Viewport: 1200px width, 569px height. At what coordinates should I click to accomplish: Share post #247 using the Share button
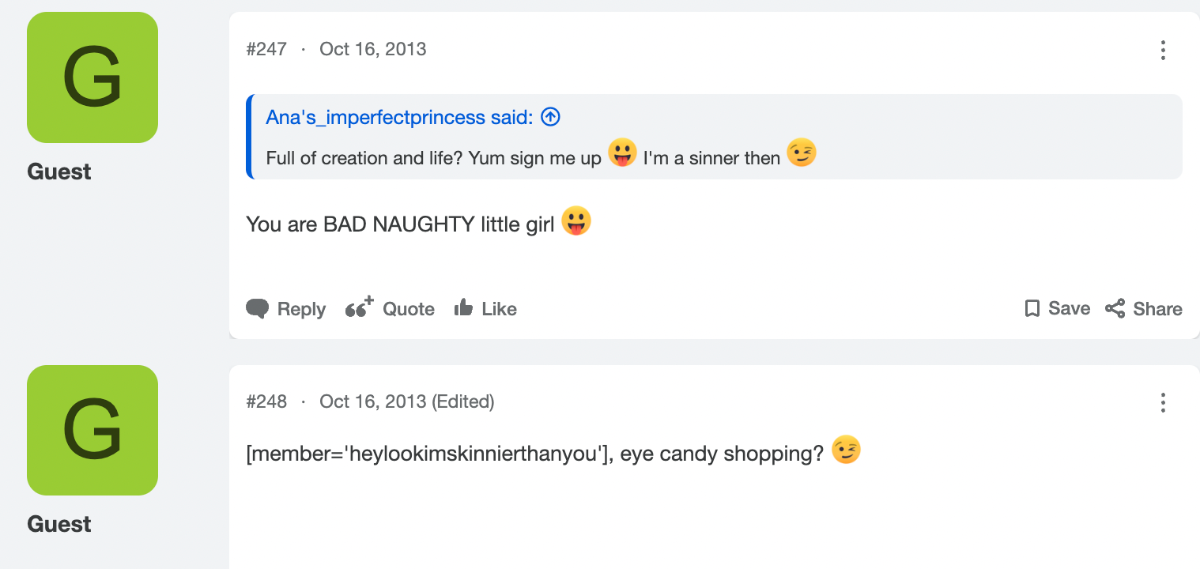point(1144,309)
